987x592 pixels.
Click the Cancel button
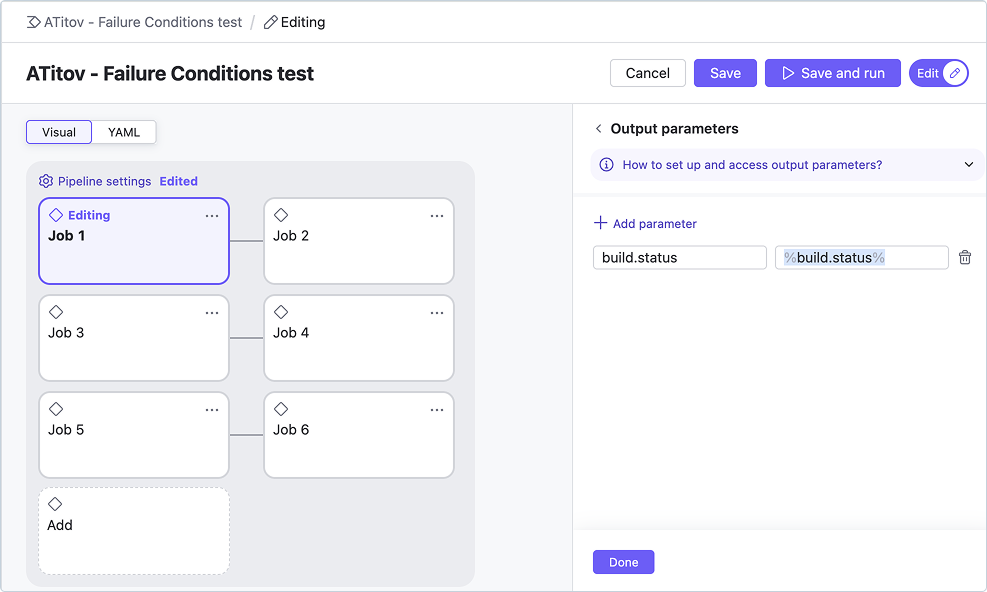coord(648,74)
